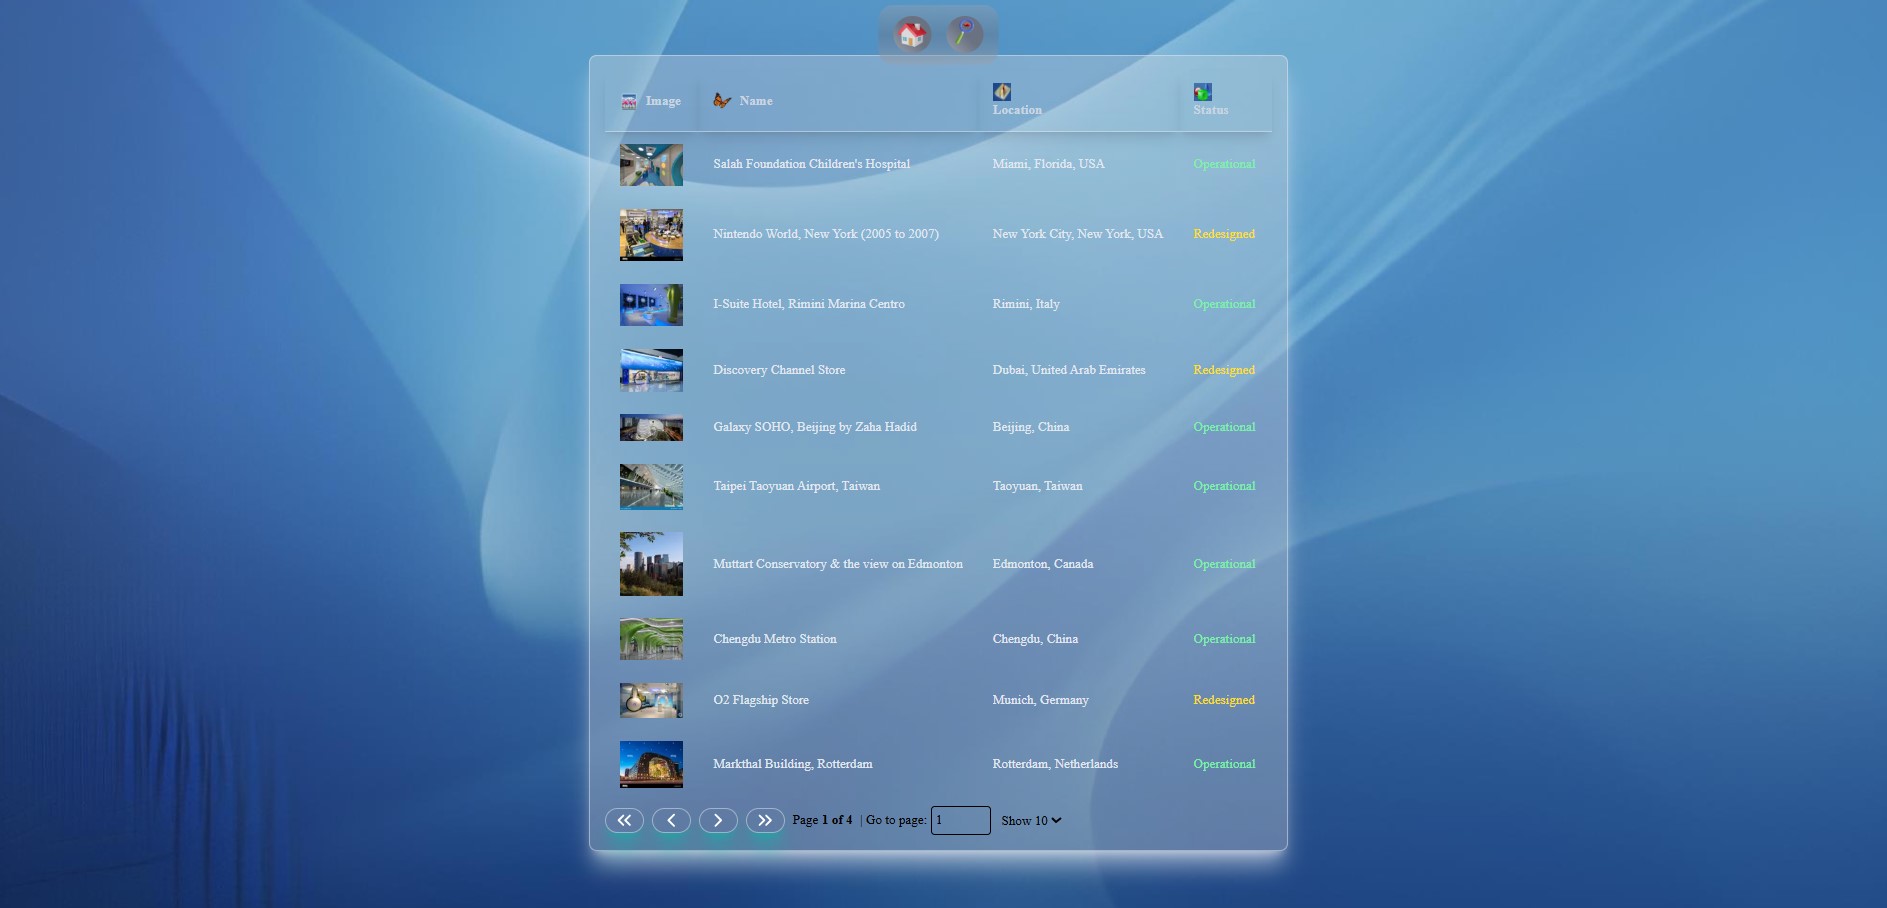Click the 'Page 1 of 4' indicator

tap(822, 820)
